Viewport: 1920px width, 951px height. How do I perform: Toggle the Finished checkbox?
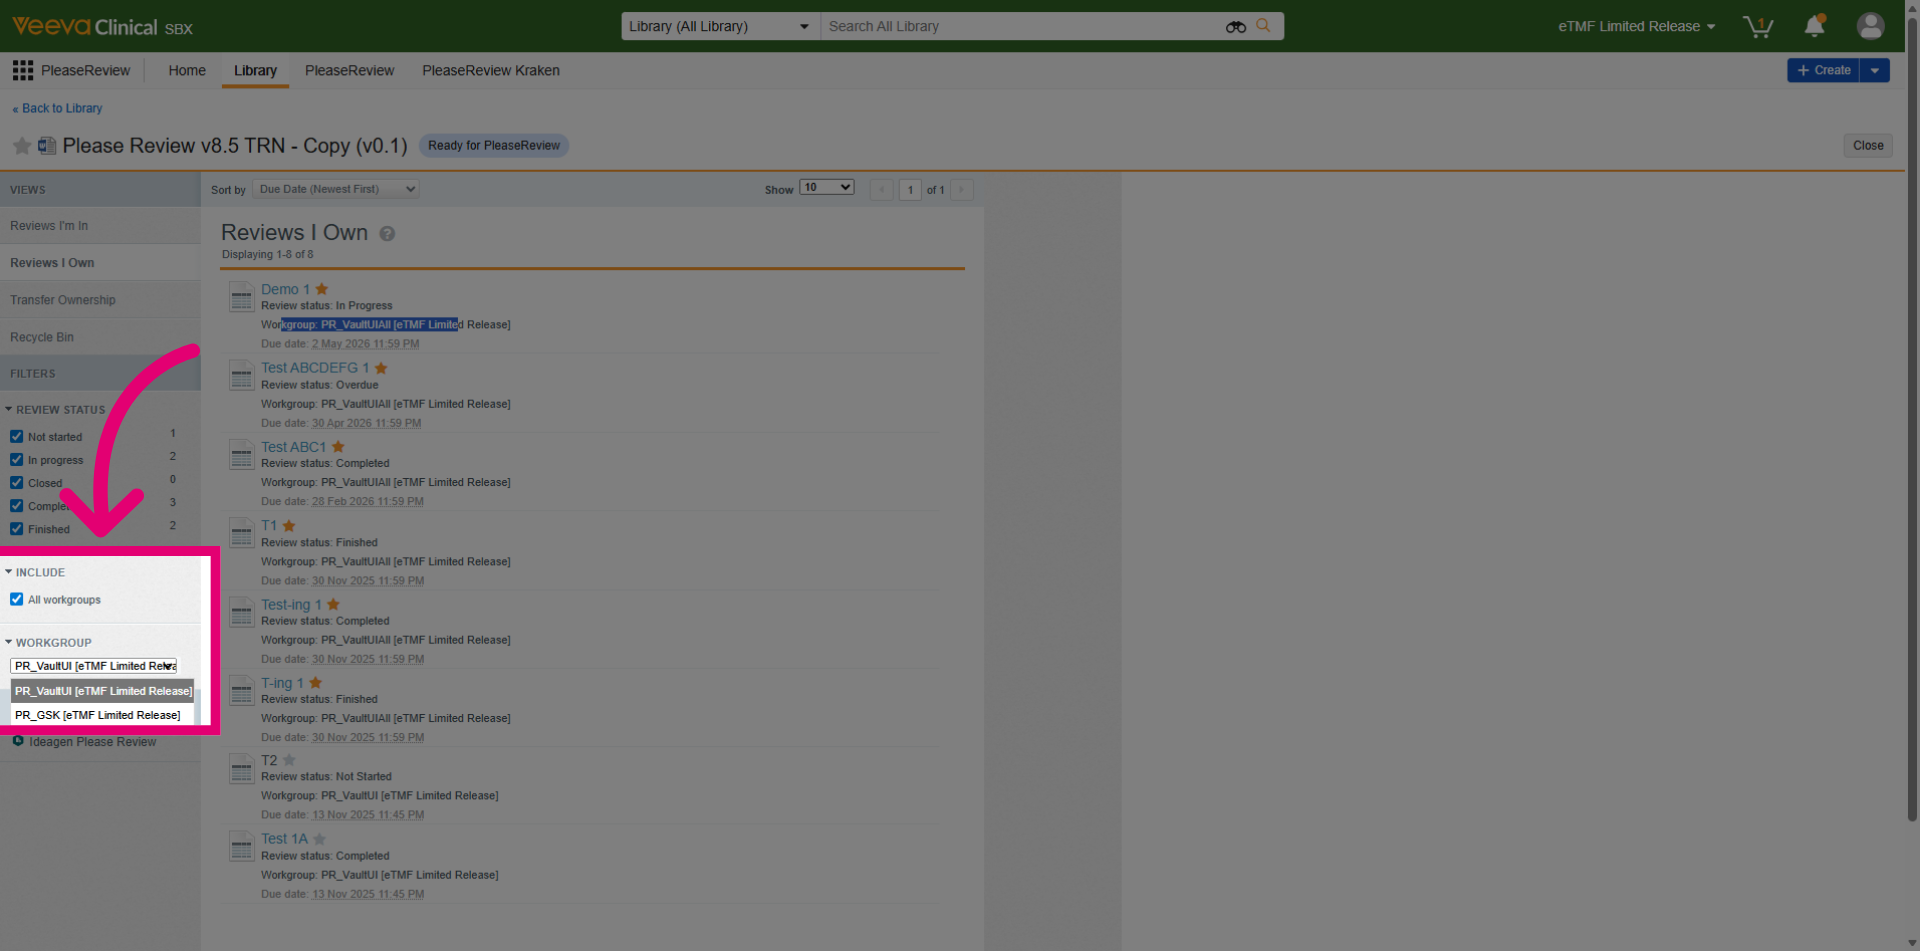coord(16,529)
